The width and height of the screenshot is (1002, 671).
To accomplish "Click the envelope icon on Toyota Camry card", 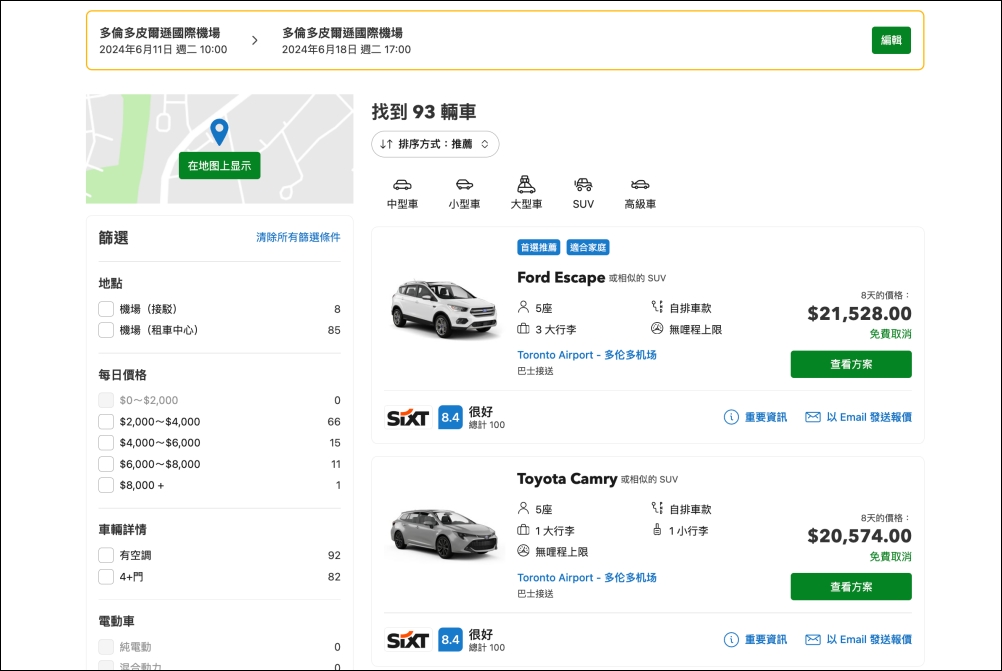I will coord(813,640).
